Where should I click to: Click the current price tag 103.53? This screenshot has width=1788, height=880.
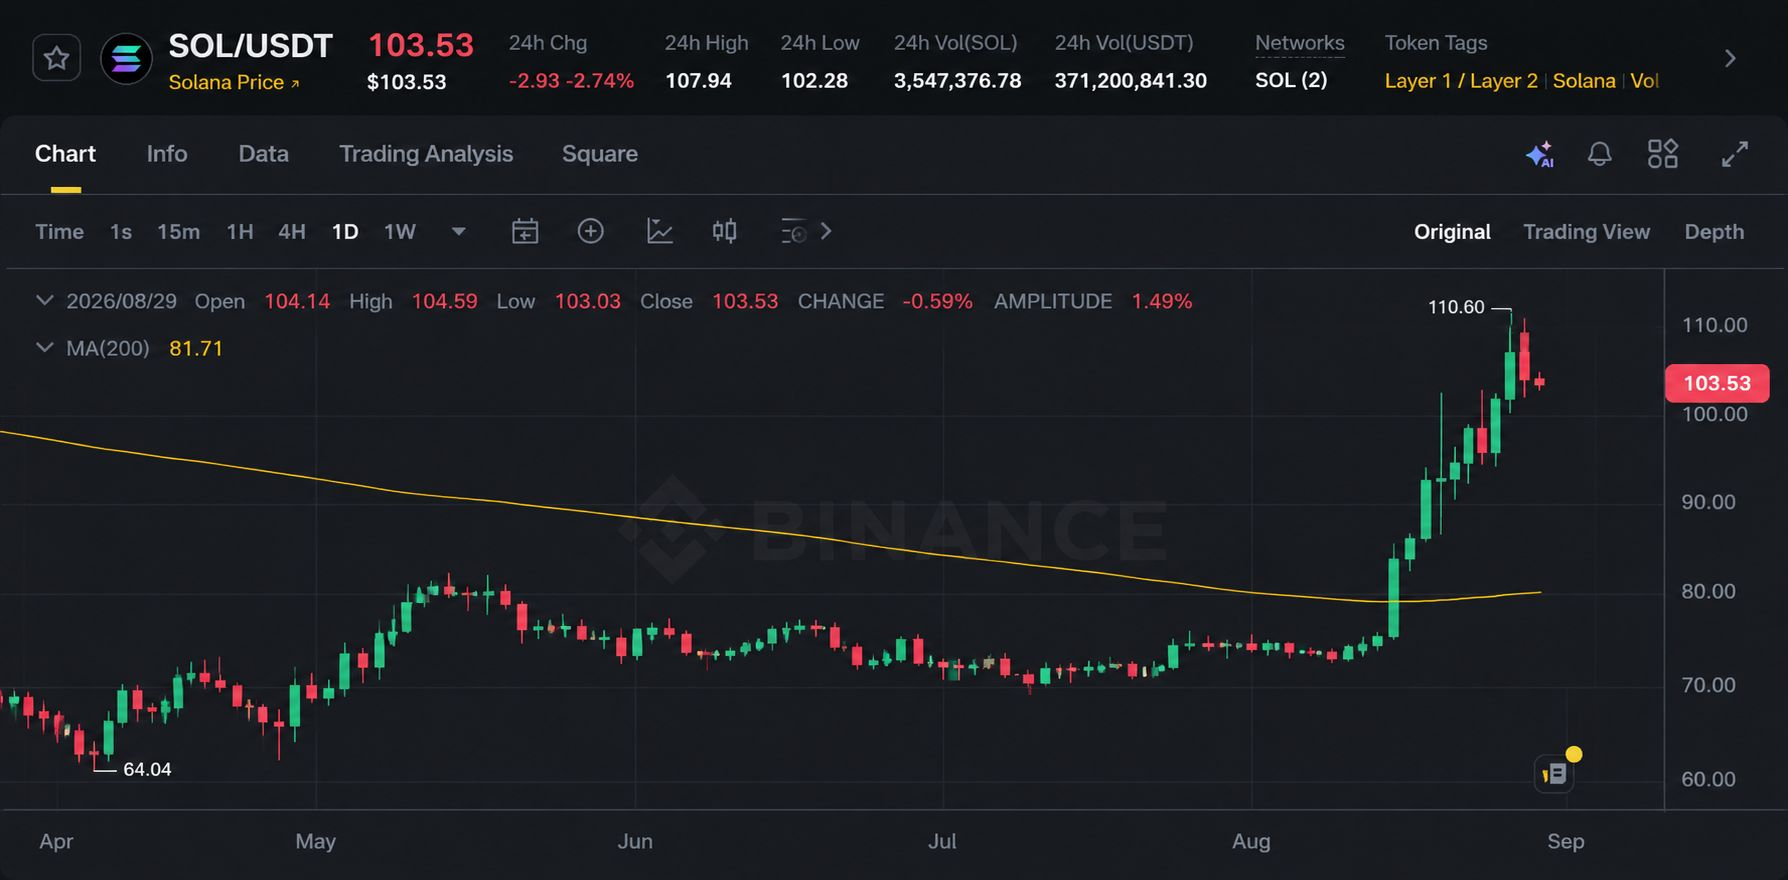coord(1717,383)
